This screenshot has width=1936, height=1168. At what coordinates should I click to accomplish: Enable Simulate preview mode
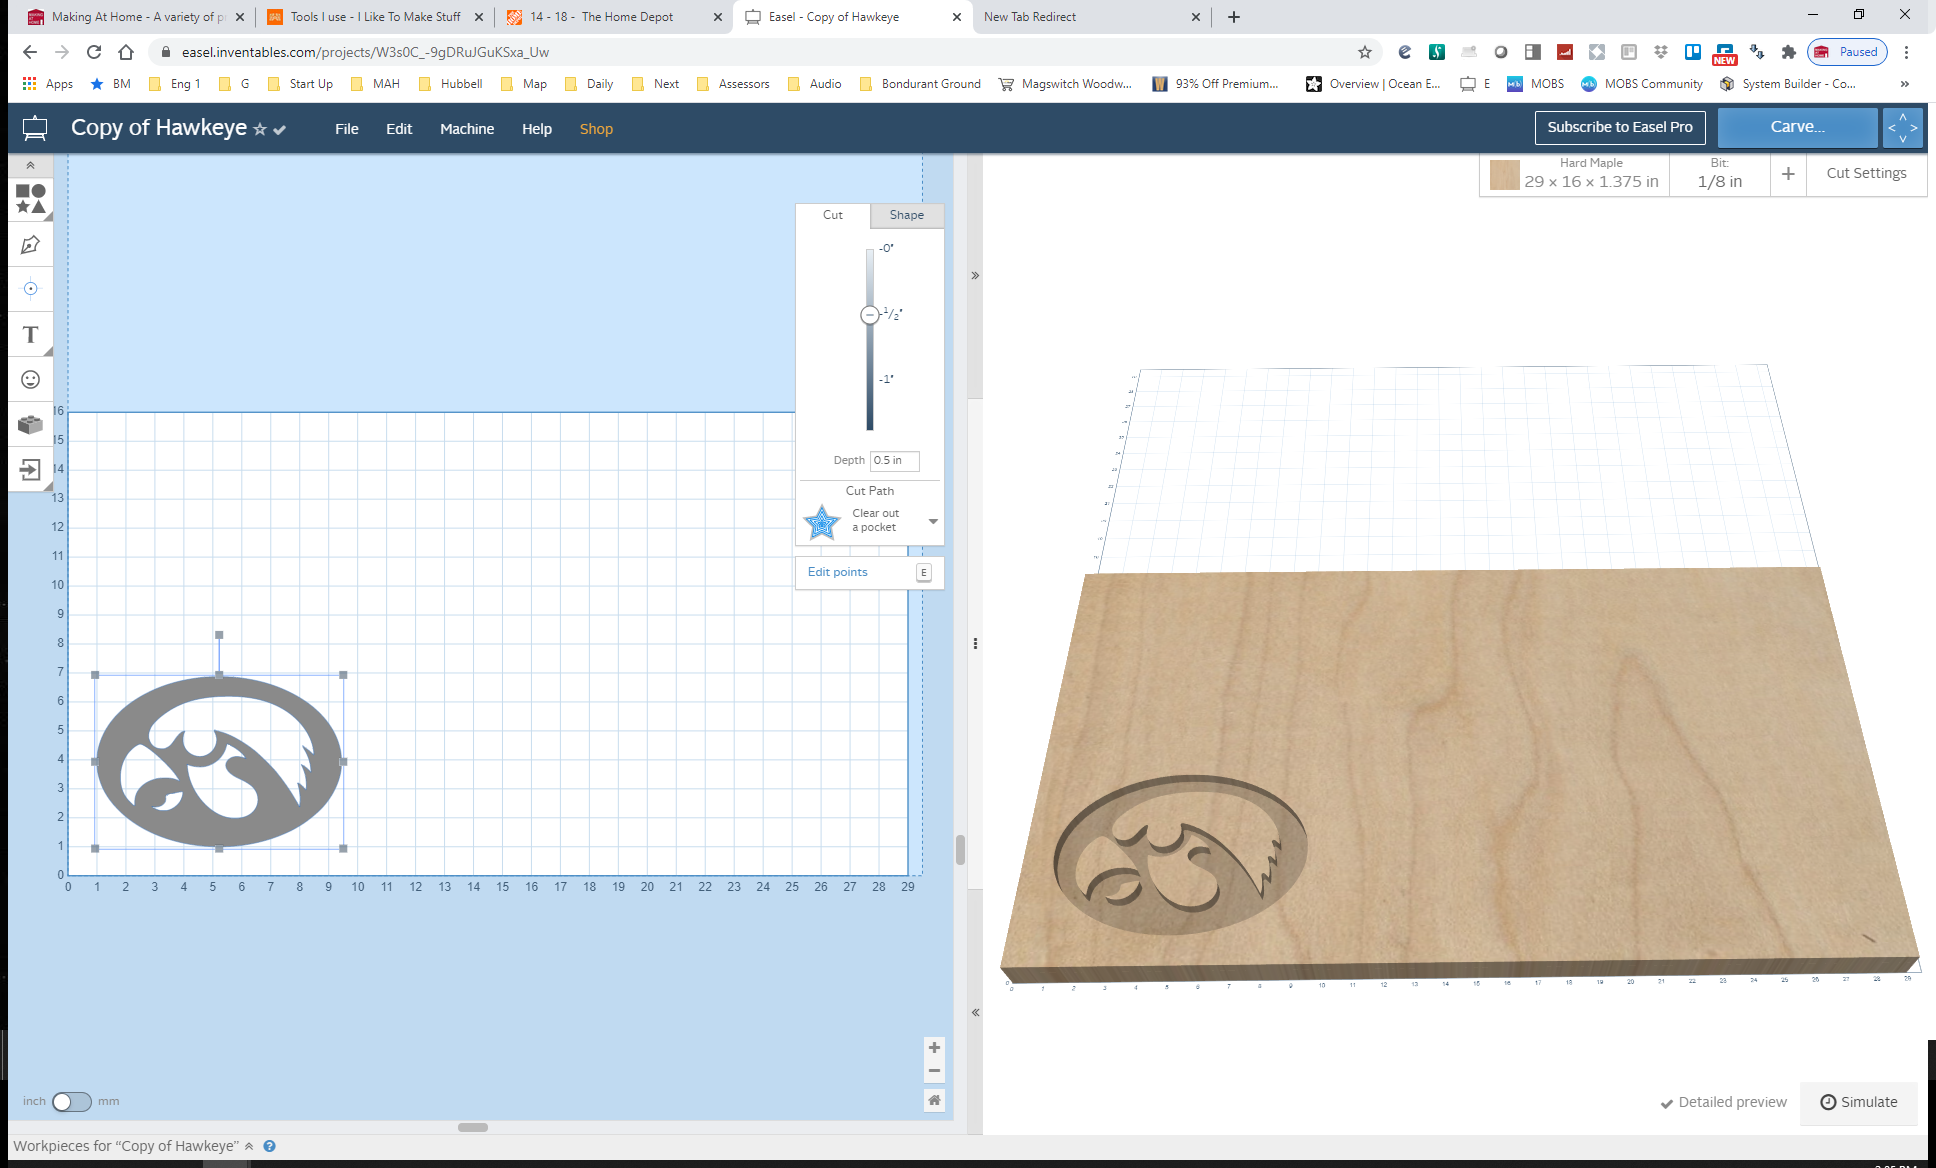[x=1860, y=1102]
